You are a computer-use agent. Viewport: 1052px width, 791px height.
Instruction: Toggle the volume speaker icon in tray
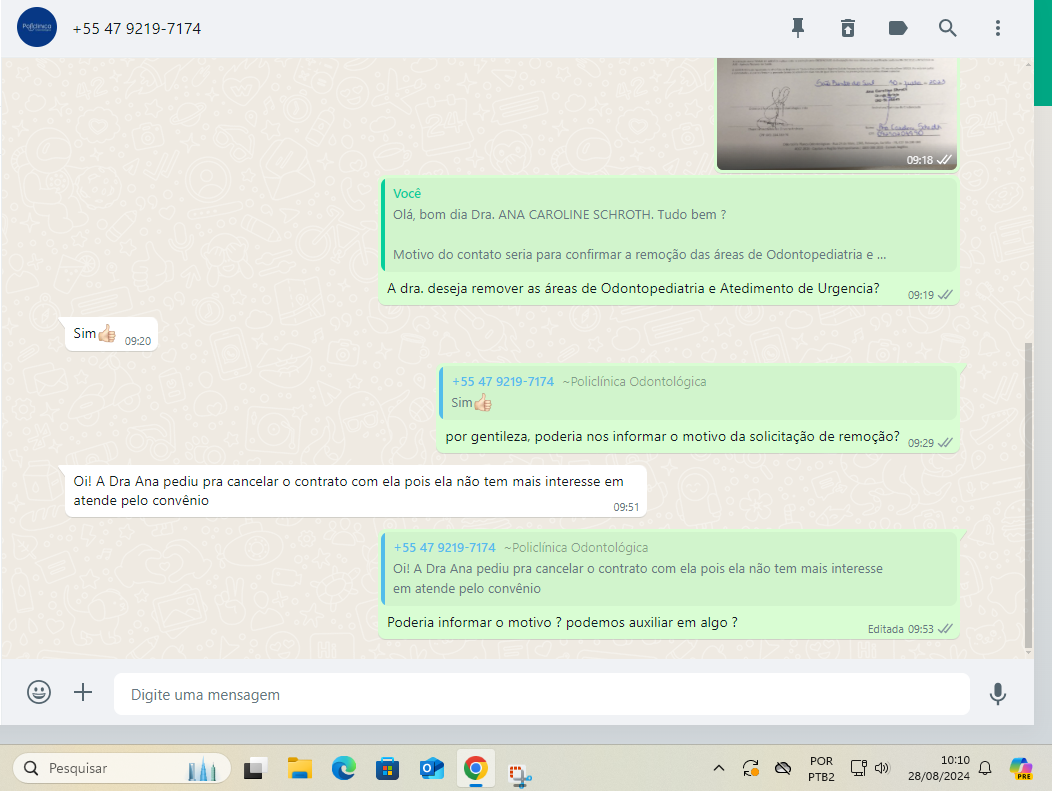click(x=882, y=768)
